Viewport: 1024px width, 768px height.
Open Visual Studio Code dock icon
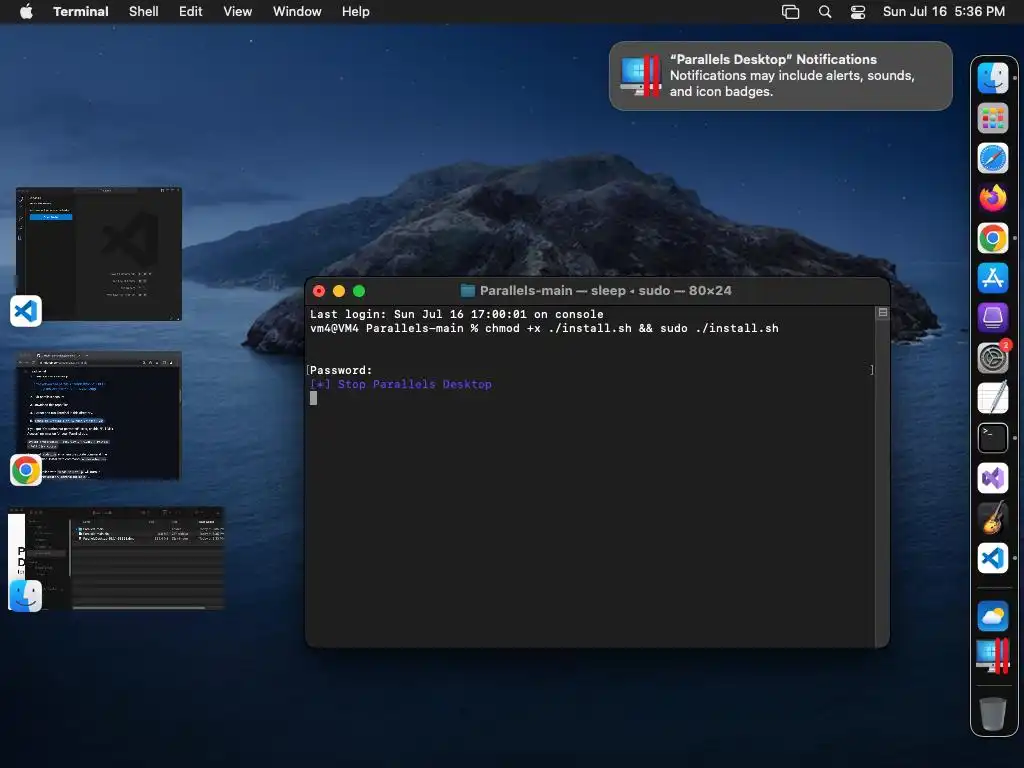click(993, 558)
